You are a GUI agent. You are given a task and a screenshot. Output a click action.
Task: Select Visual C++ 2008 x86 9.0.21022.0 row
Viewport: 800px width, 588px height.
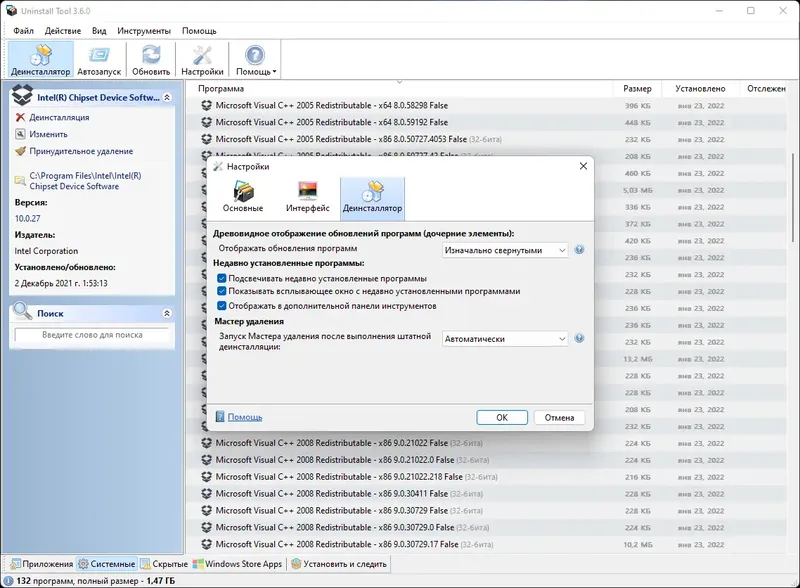pyautogui.click(x=485, y=460)
